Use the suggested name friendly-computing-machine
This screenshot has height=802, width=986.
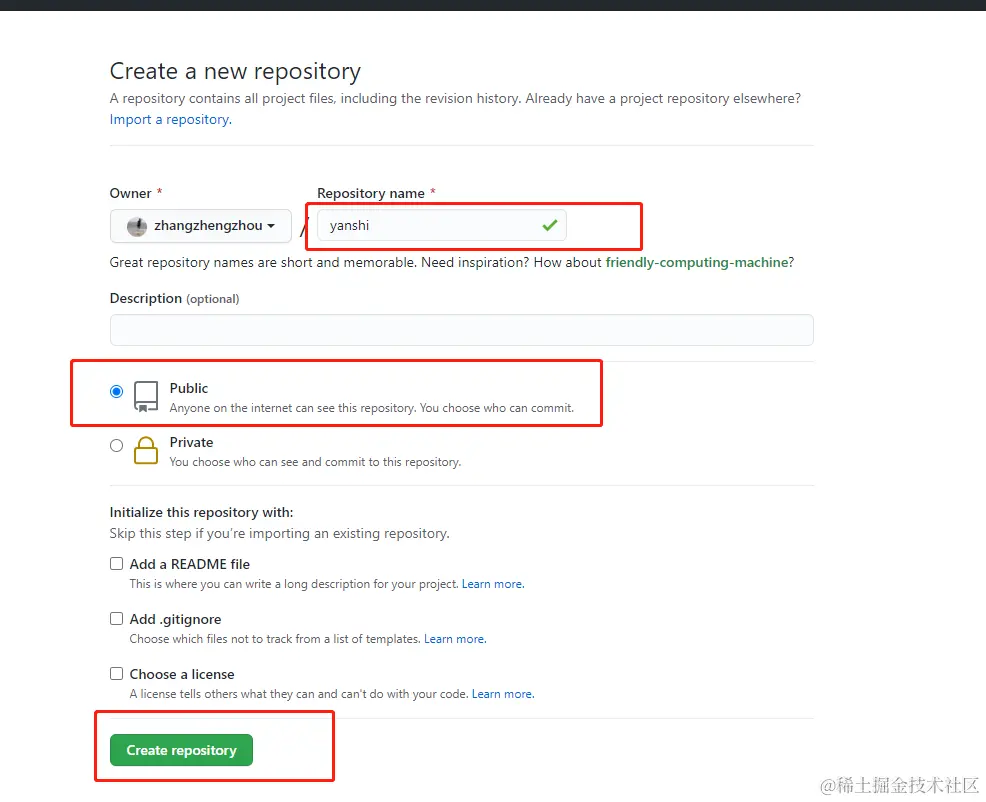697,262
